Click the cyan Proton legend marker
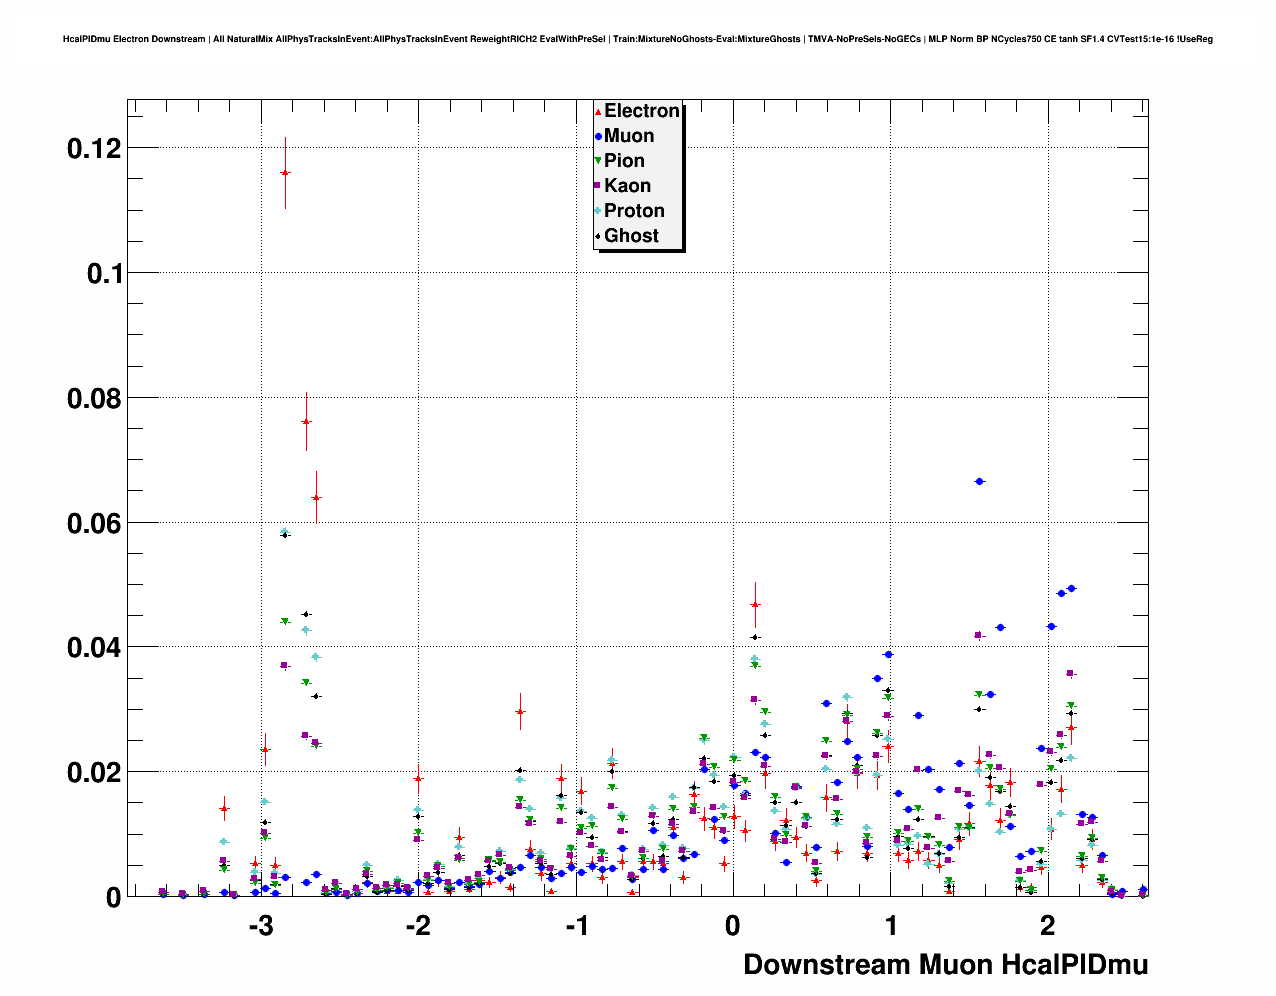 coord(598,211)
